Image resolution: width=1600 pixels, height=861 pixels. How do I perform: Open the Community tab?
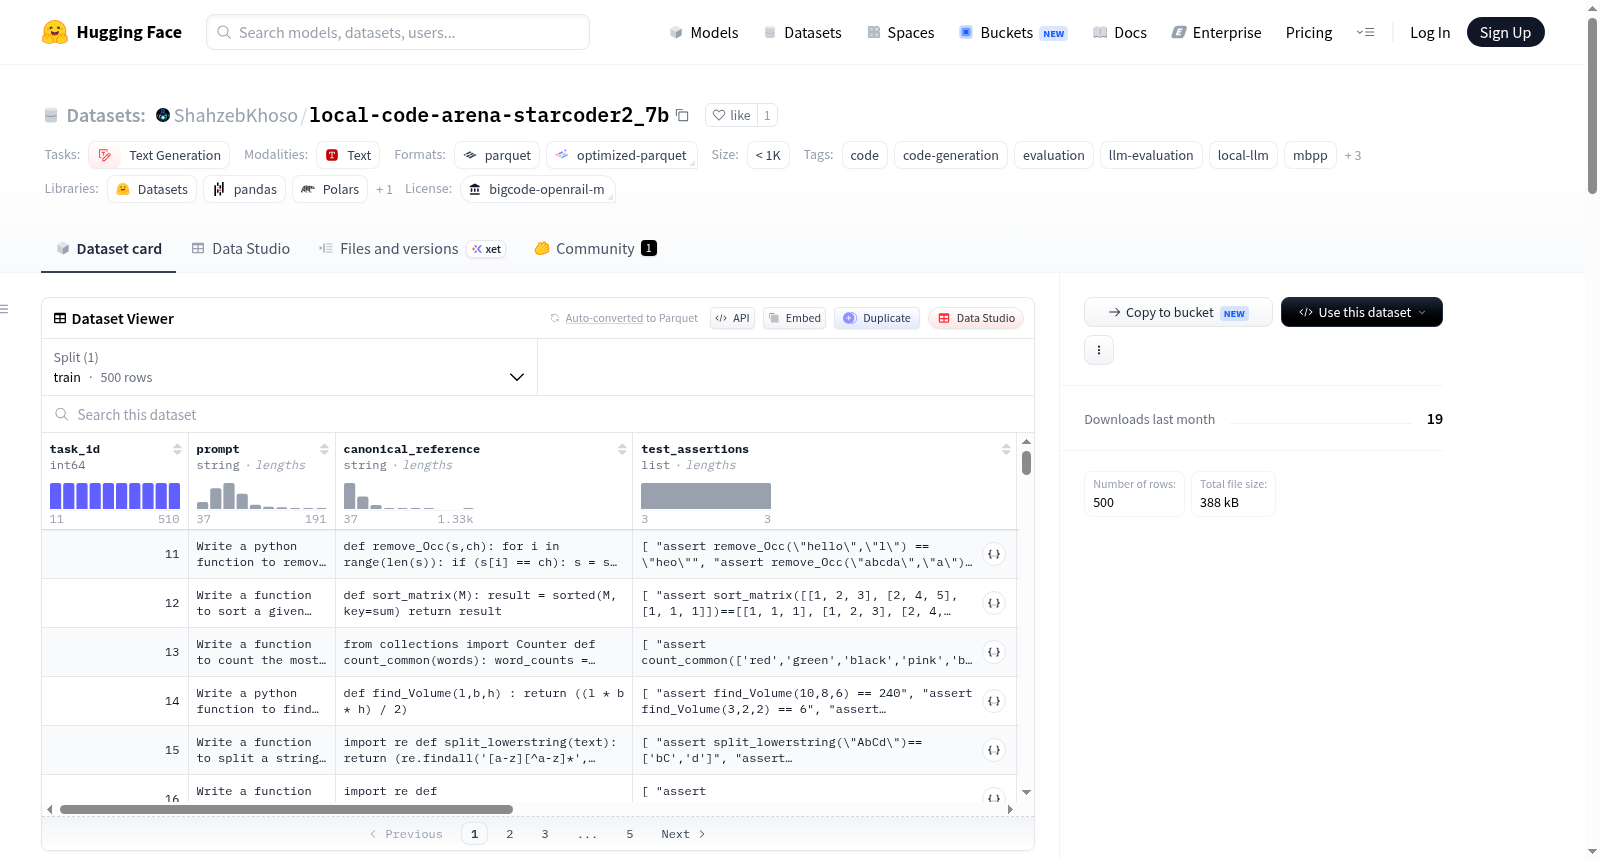pyautogui.click(x=595, y=249)
